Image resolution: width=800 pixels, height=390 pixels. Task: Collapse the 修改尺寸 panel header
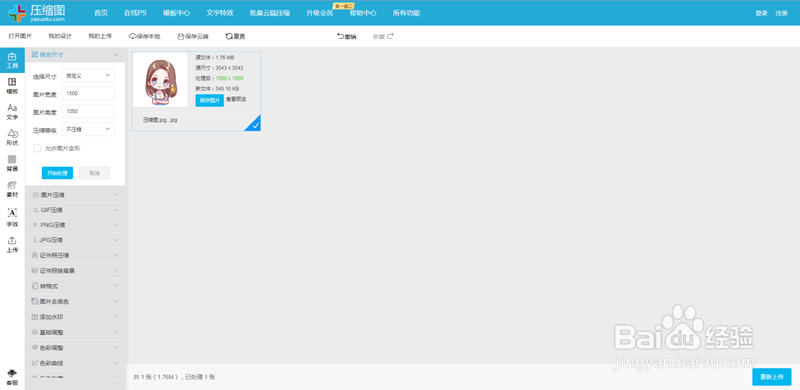tap(75, 55)
